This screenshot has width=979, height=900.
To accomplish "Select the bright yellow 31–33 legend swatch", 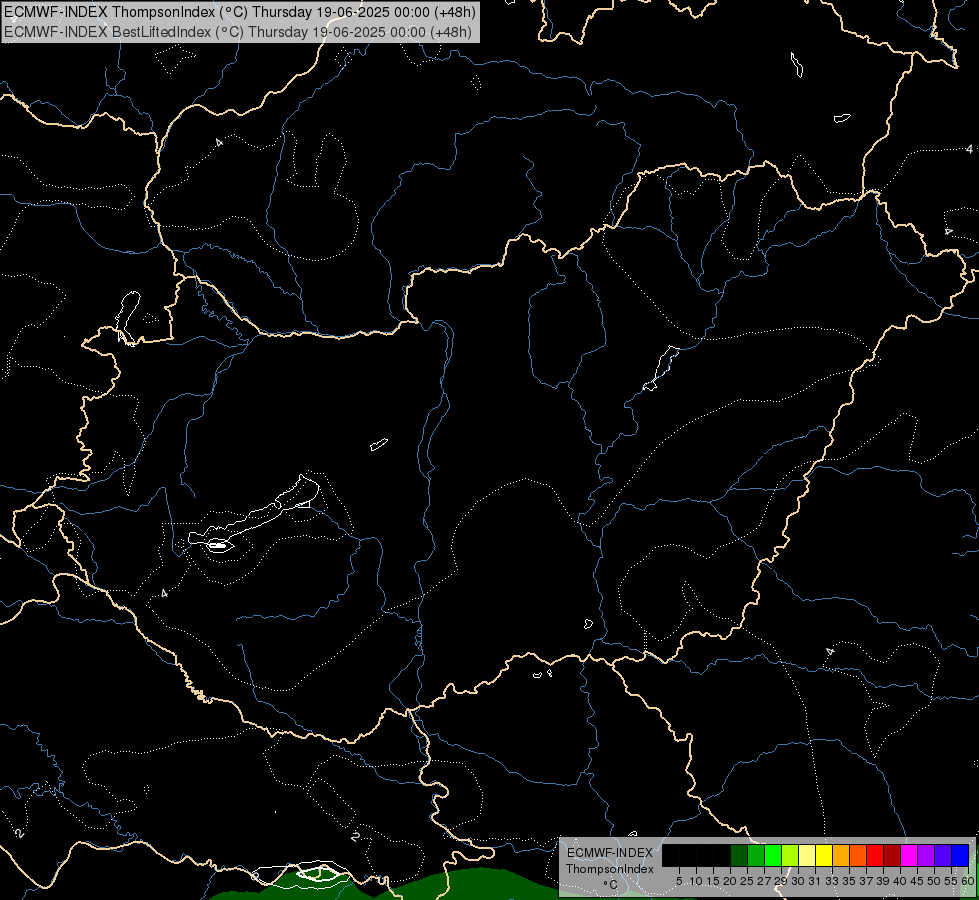I will [824, 855].
